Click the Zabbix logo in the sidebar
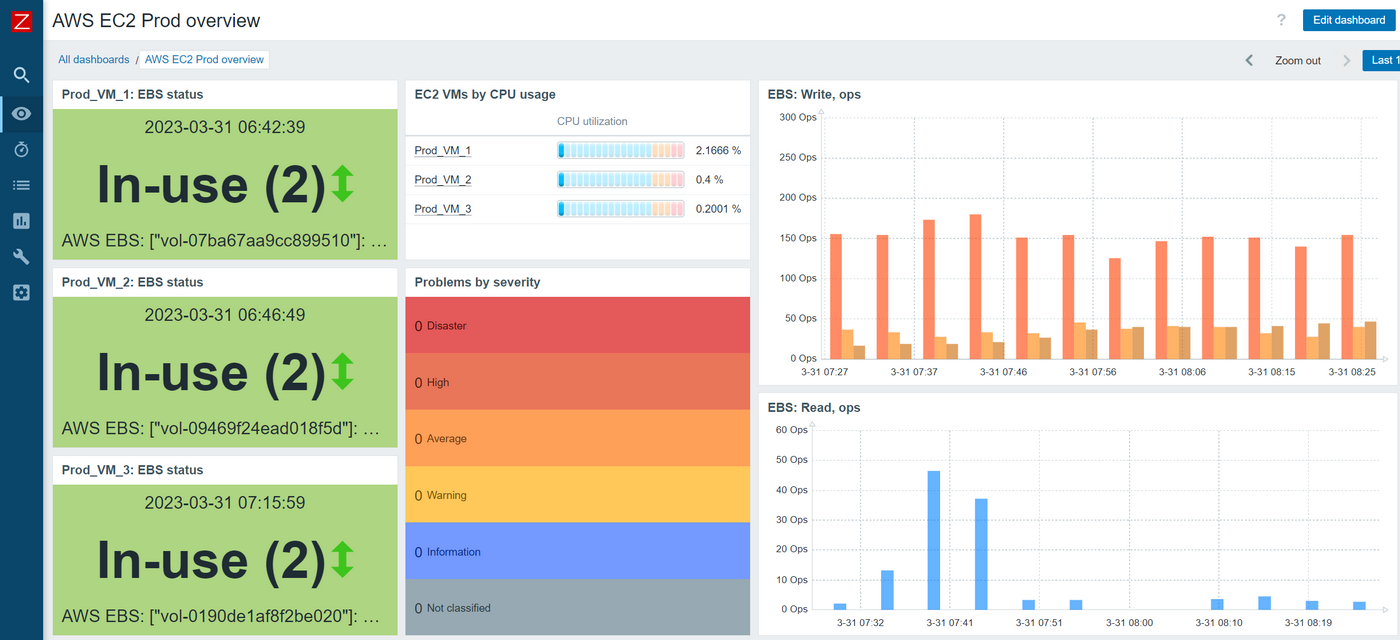Screen dimensions: 1400x640 tap(20, 20)
